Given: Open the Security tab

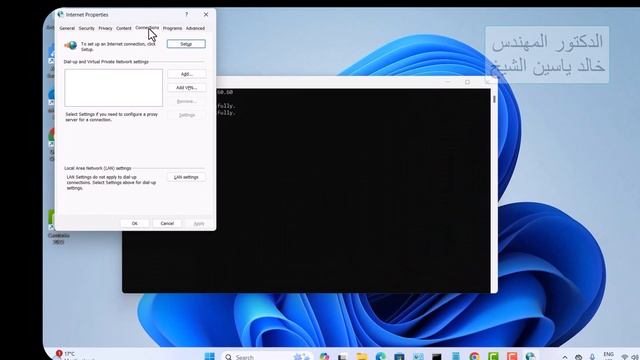Looking at the screenshot, I should pyautogui.click(x=87, y=29).
